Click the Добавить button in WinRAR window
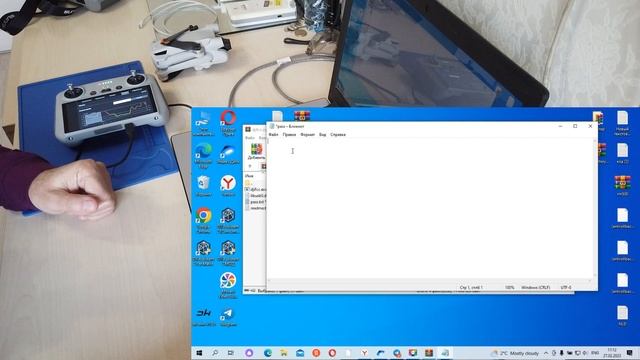Image resolution: width=640 pixels, height=360 pixels. coord(256,151)
